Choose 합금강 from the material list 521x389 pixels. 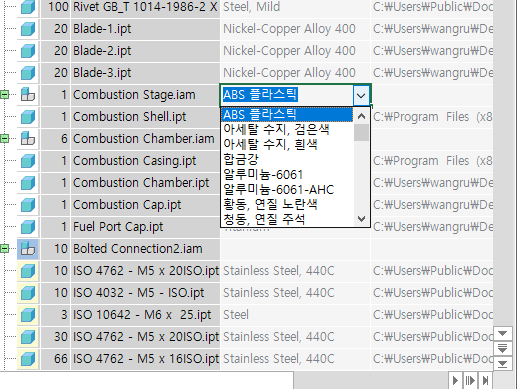click(x=287, y=159)
